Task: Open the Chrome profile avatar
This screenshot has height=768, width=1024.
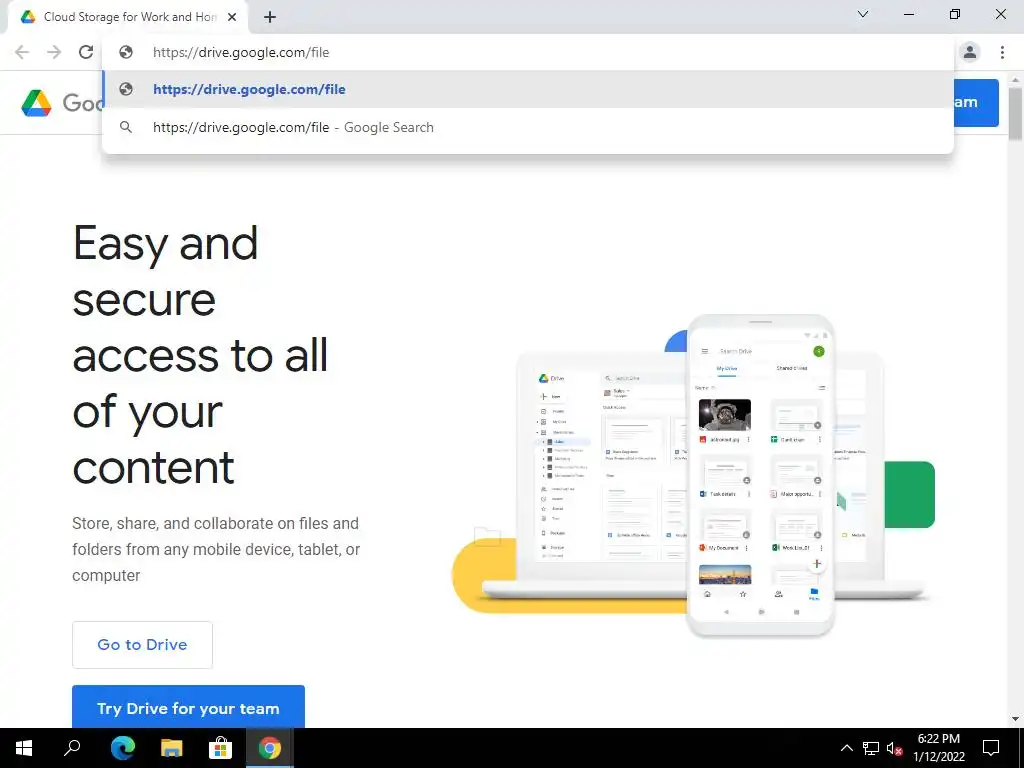Action: pos(970,52)
